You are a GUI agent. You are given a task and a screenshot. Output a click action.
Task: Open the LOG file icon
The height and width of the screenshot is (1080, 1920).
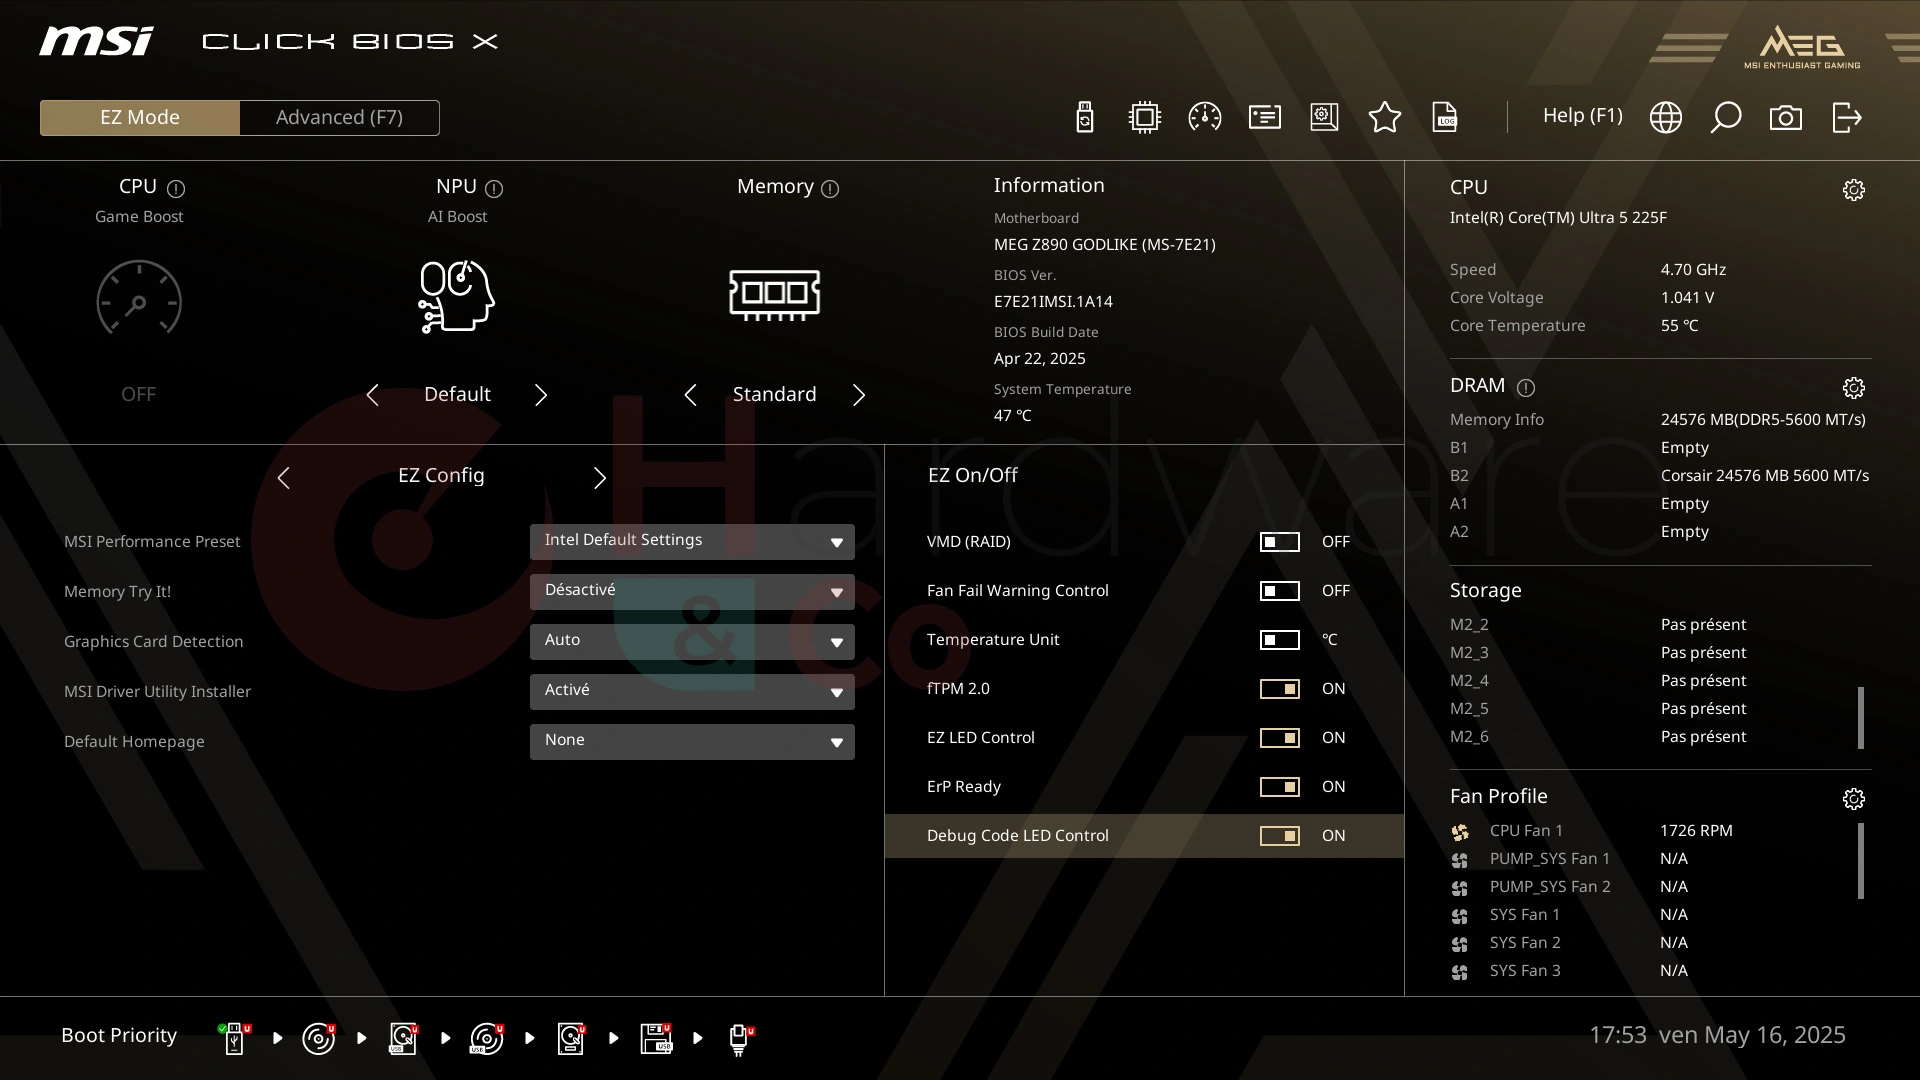(x=1445, y=117)
